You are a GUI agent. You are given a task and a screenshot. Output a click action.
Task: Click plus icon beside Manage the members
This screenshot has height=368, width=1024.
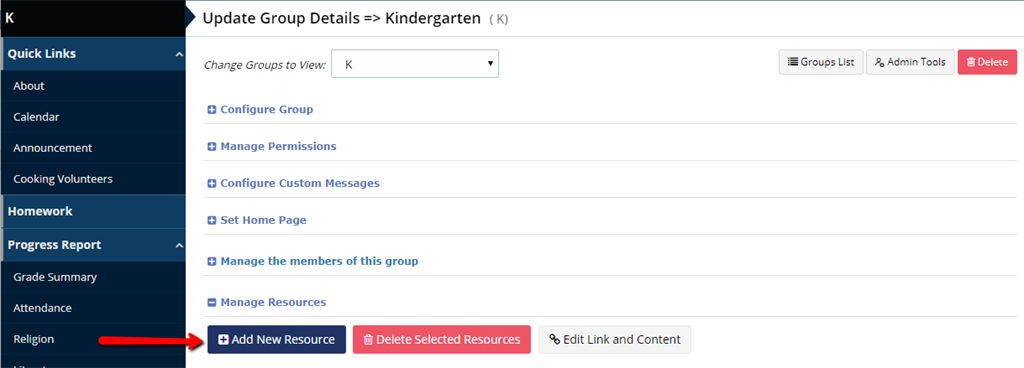[x=212, y=262]
